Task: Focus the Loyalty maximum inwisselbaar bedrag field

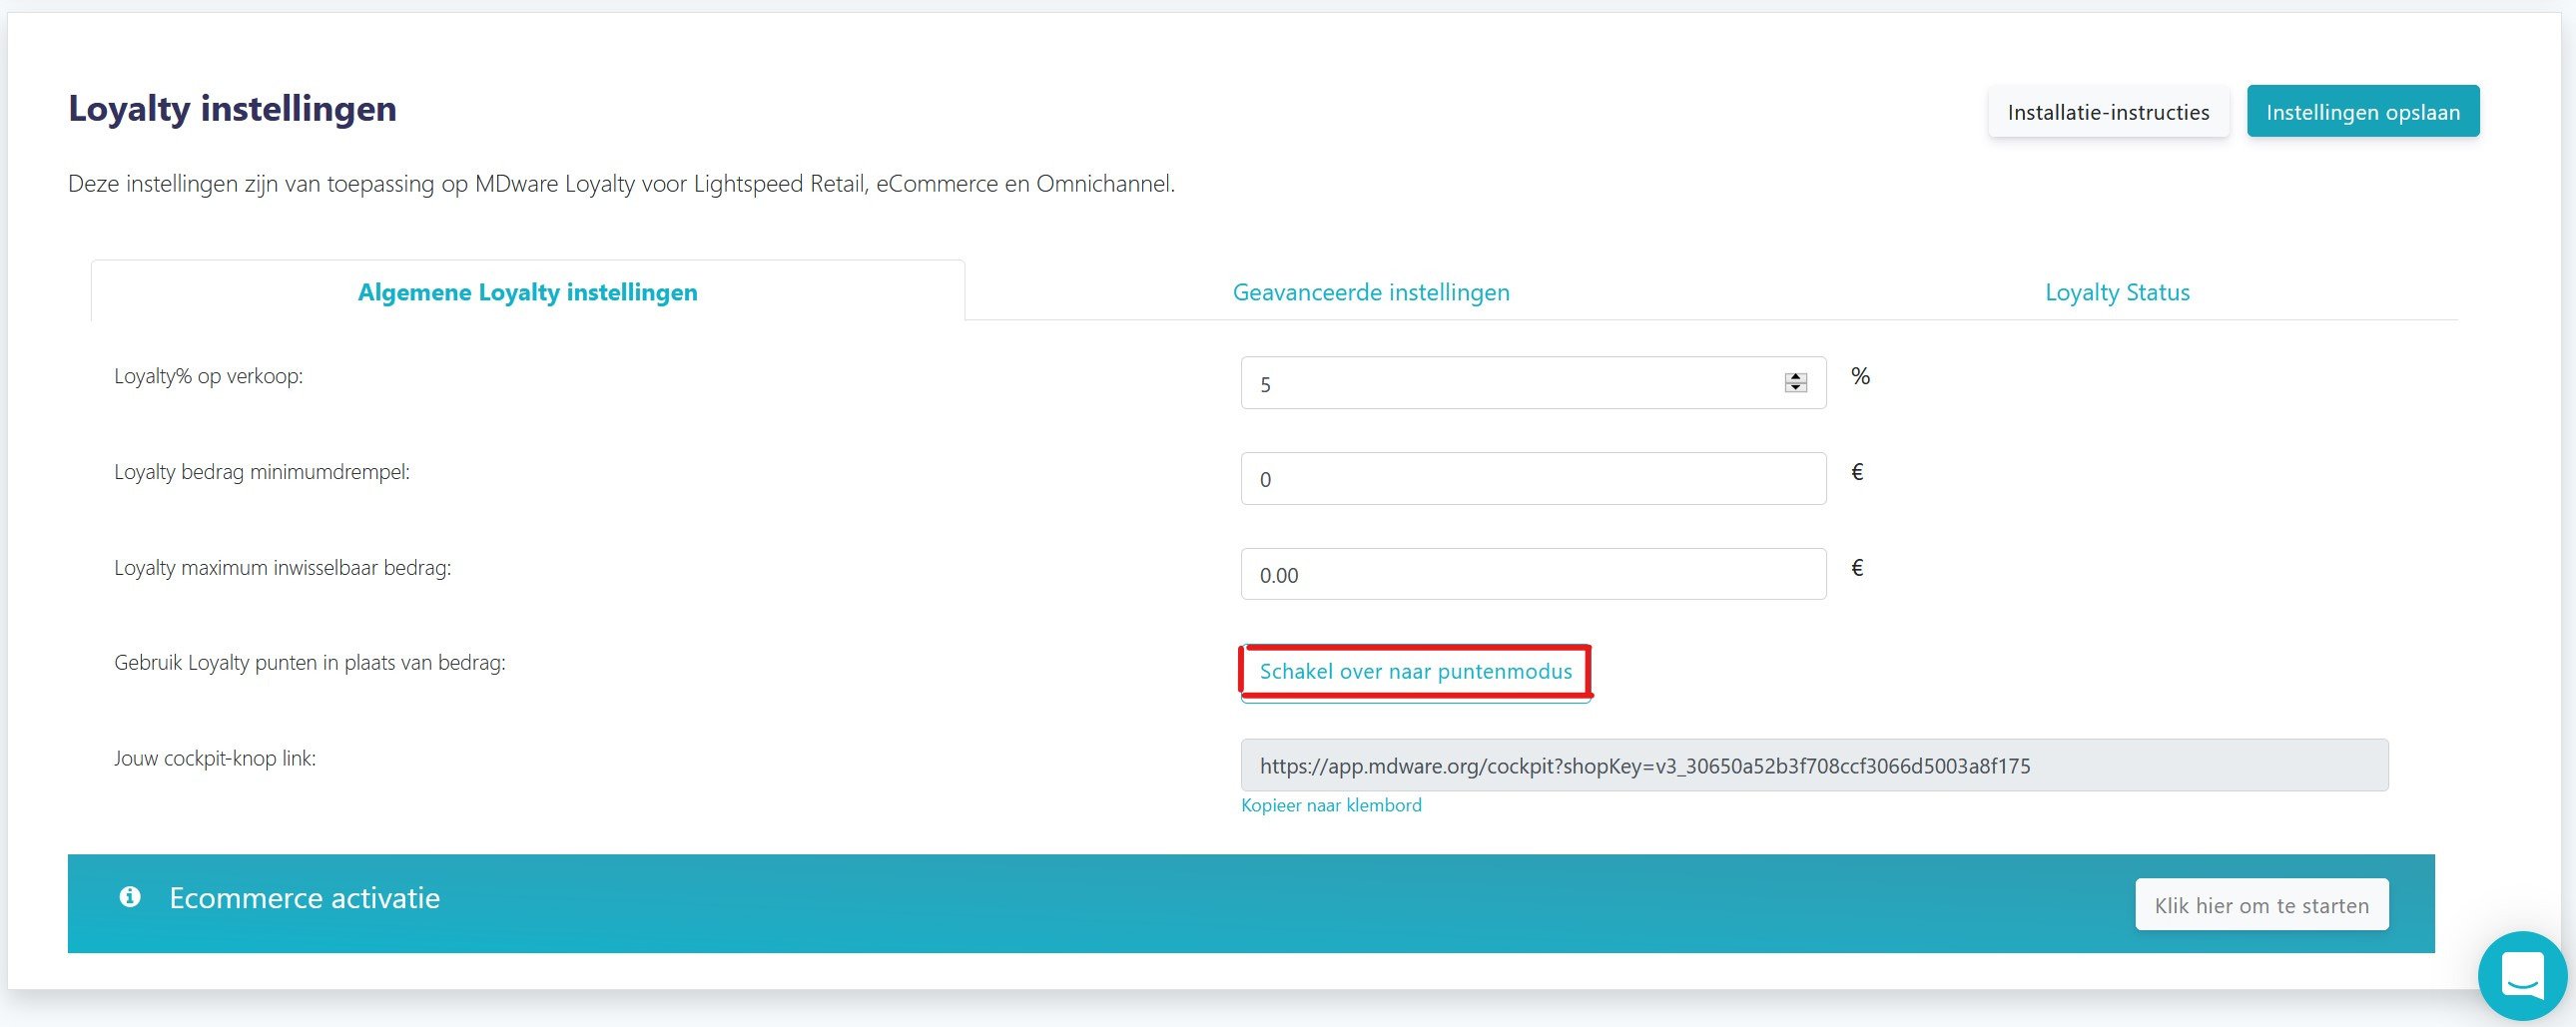Action: [x=1533, y=574]
